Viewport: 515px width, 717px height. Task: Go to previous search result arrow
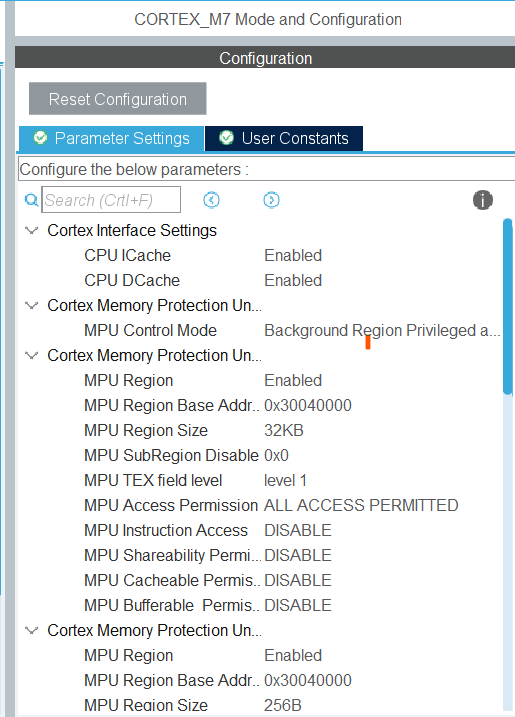(211, 200)
